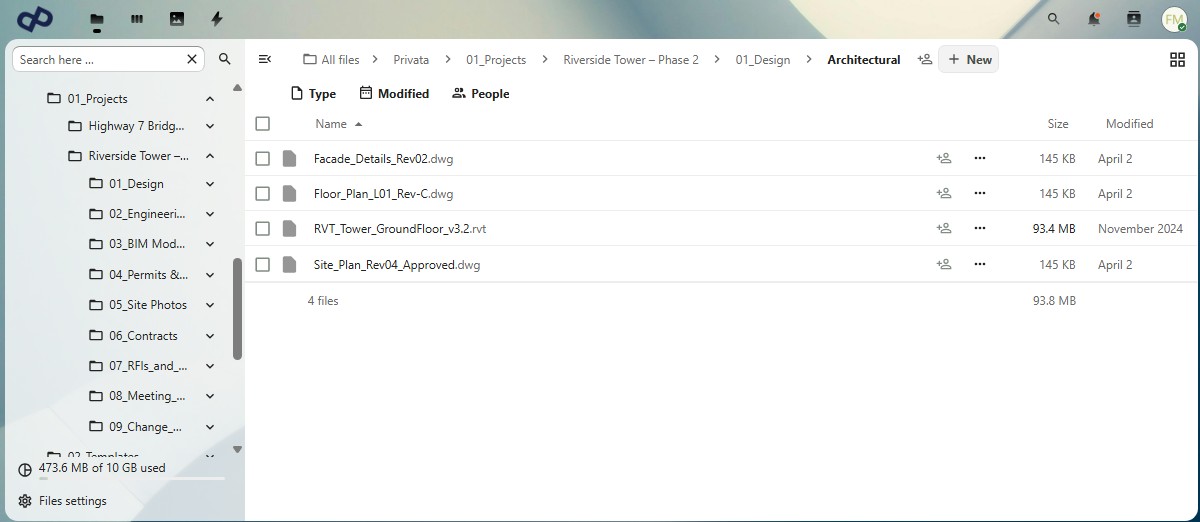Expand the 01_Design tree chevron

[x=210, y=184]
